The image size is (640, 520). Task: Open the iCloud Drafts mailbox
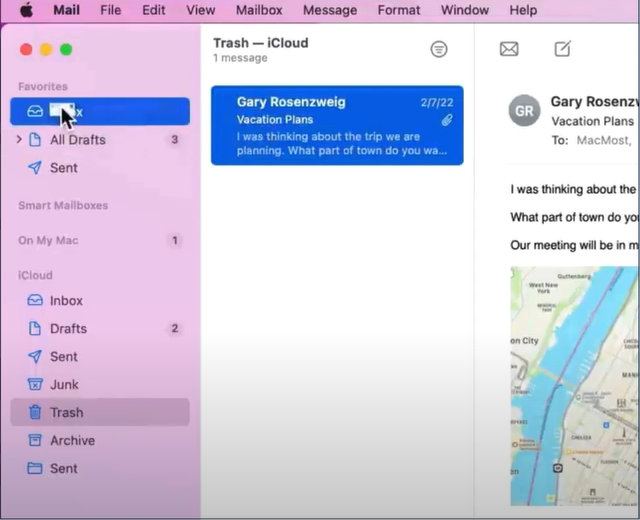(x=100, y=329)
